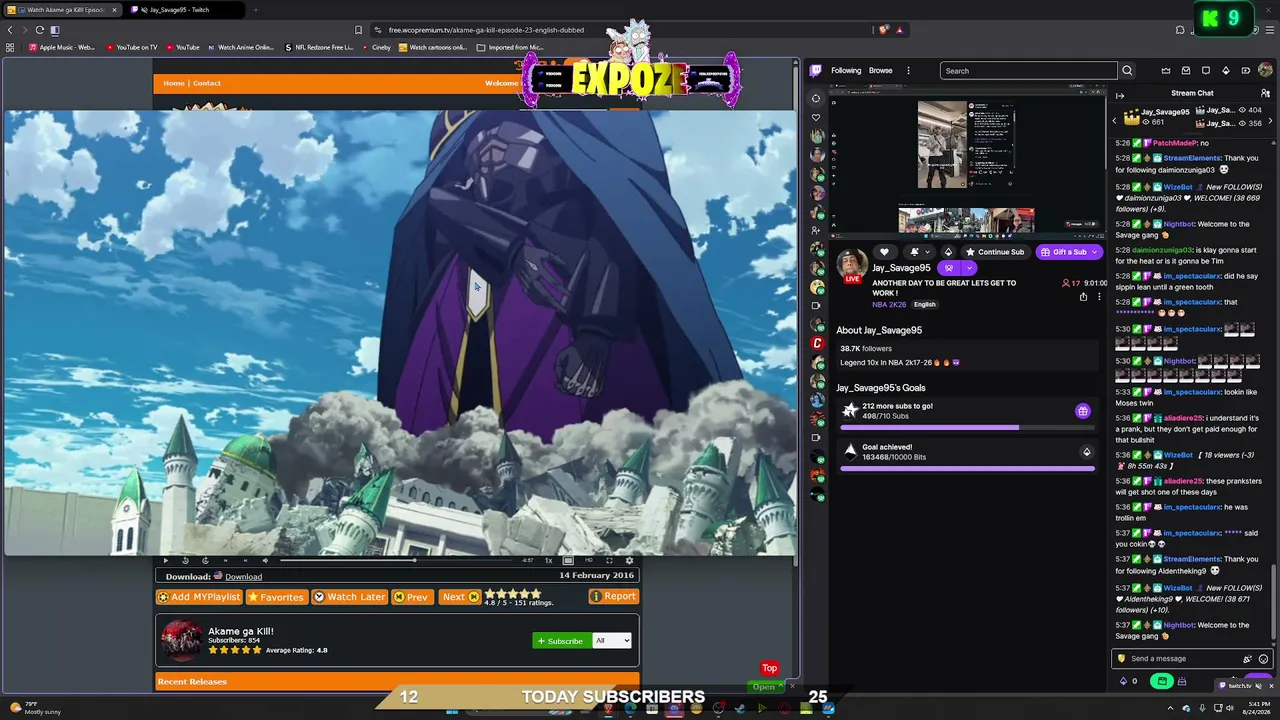Follow heart button under the stream

pyautogui.click(x=884, y=252)
